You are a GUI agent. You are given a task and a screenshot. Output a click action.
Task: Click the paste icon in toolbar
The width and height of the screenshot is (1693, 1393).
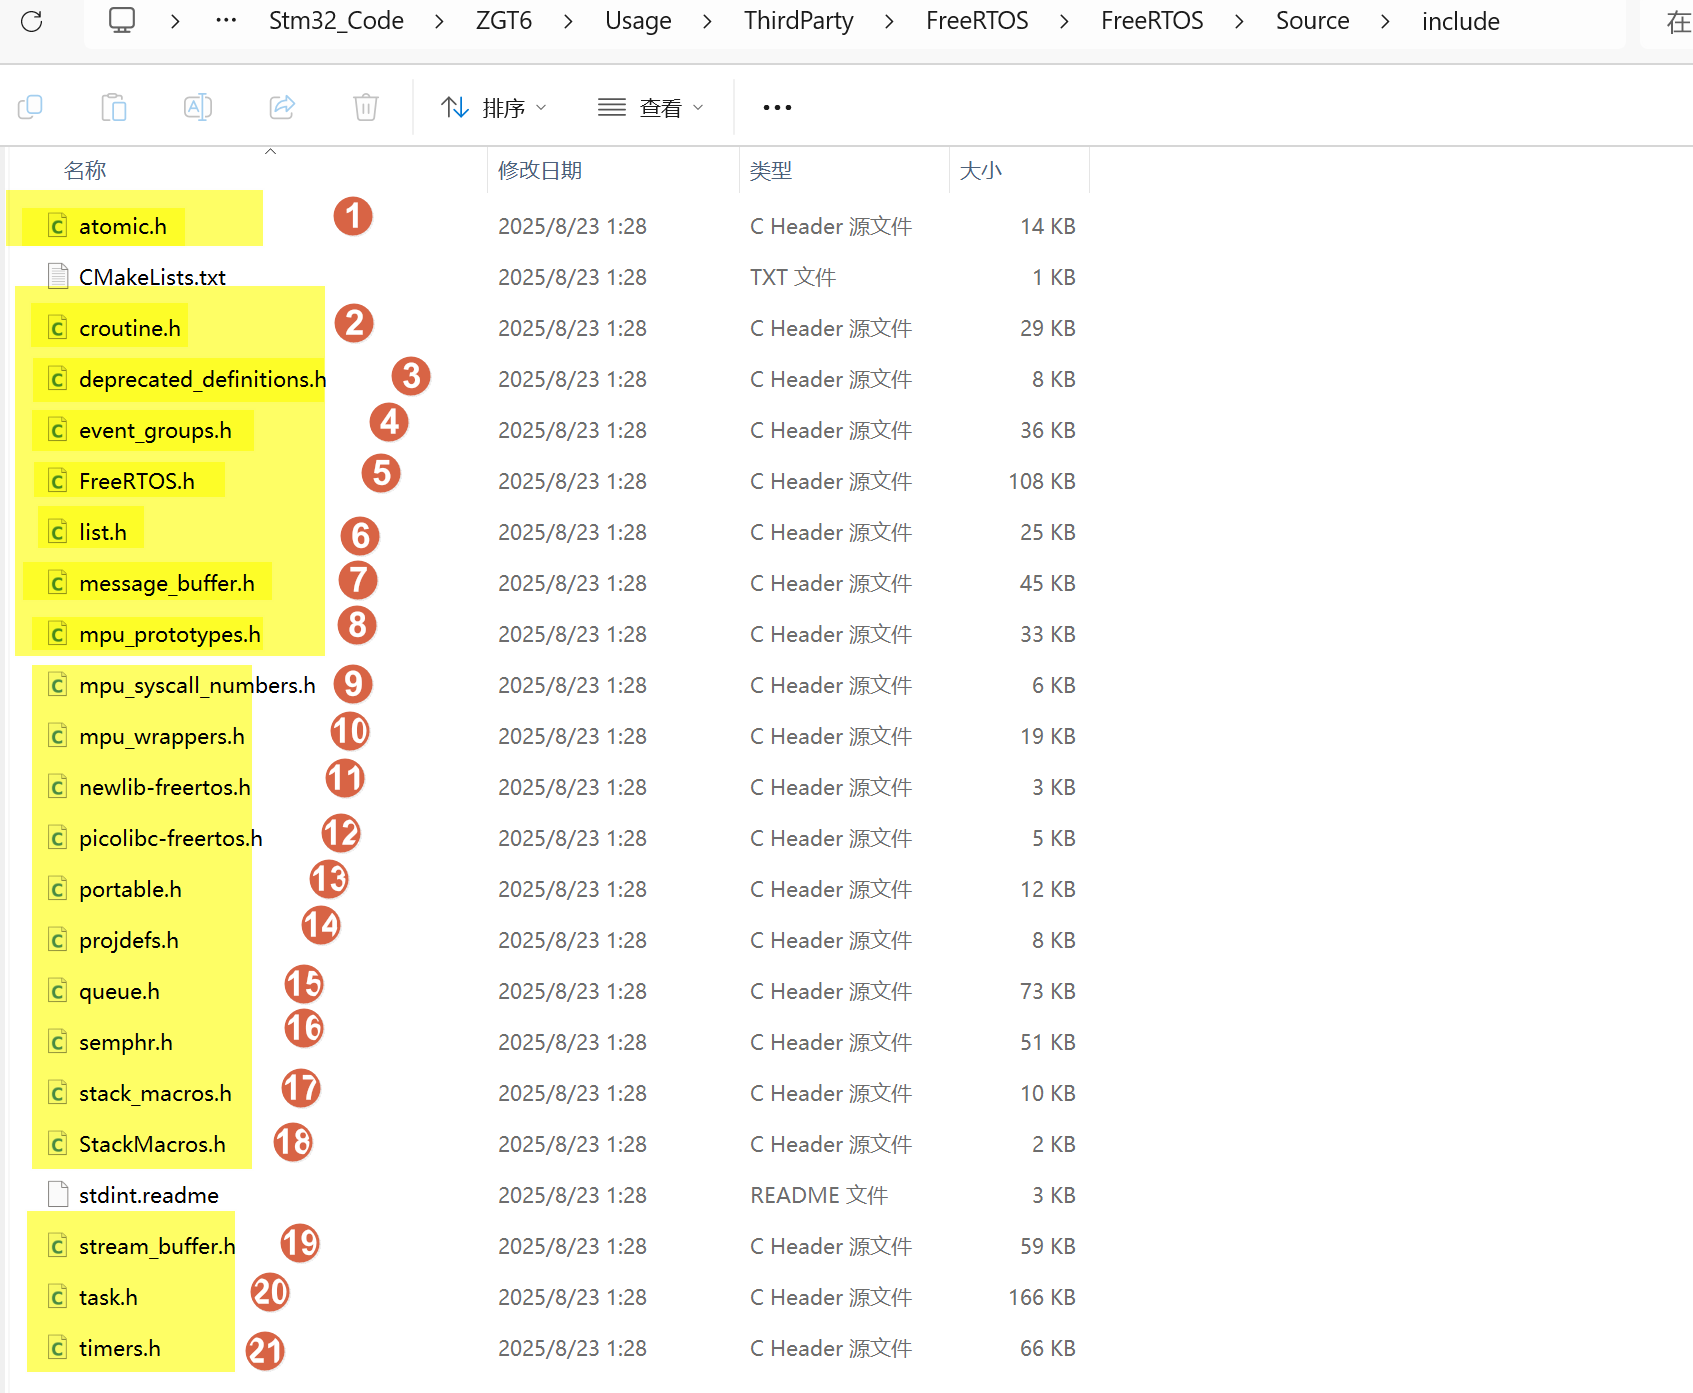click(114, 107)
